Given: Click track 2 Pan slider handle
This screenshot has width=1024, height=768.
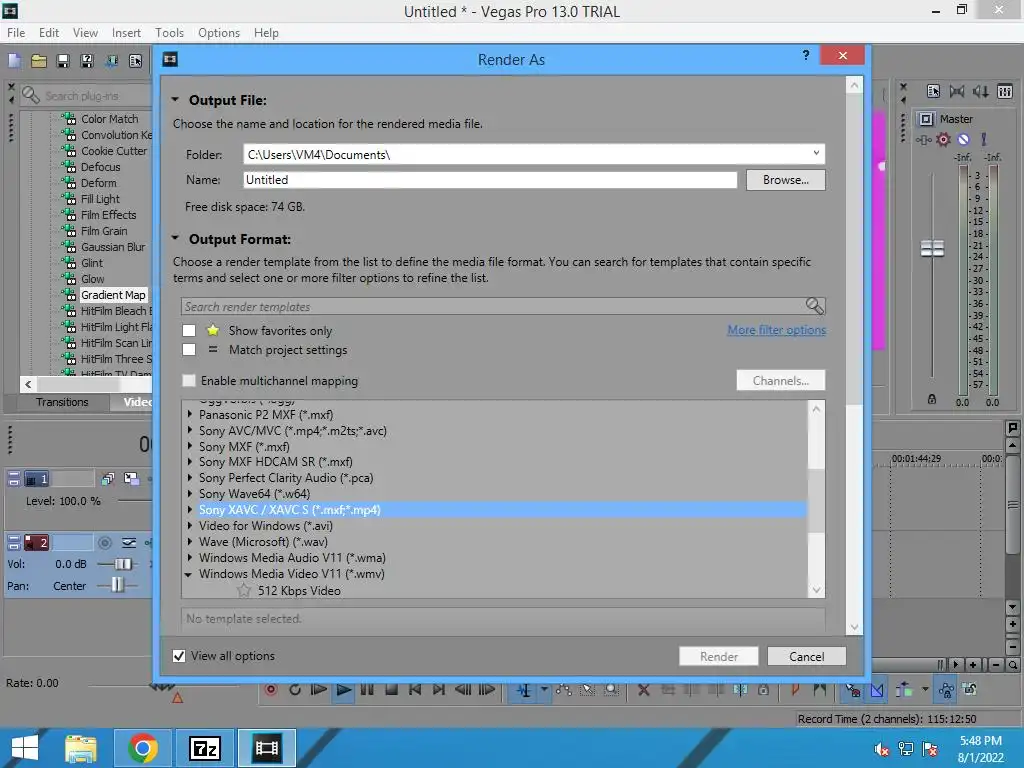Looking at the screenshot, I should pyautogui.click(x=117, y=584).
